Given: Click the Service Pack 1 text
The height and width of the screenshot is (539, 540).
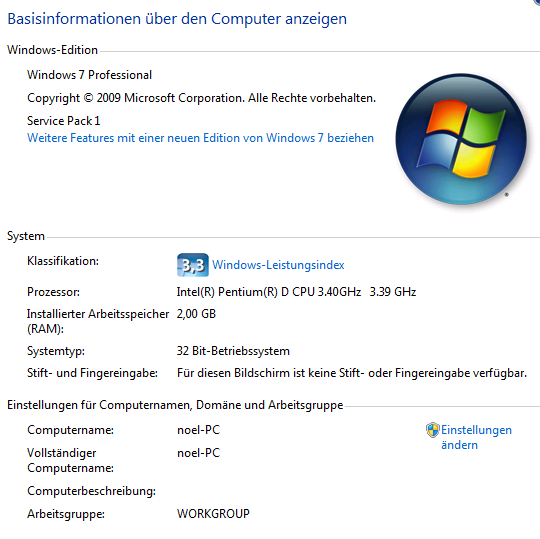Looking at the screenshot, I should 64,121.
